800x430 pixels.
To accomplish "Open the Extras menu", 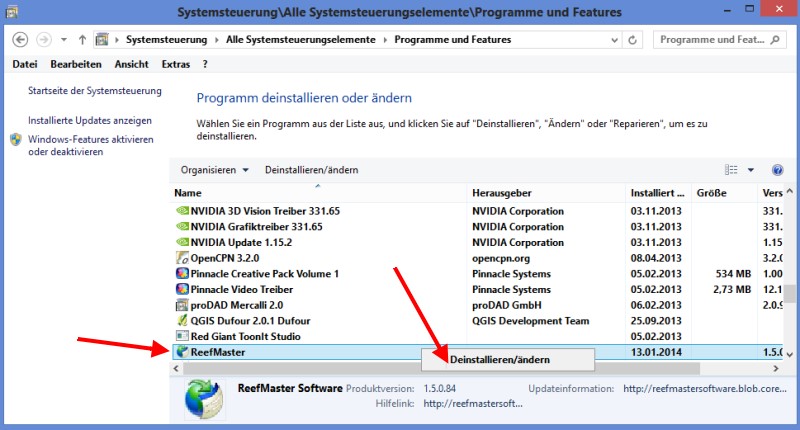I will point(175,64).
